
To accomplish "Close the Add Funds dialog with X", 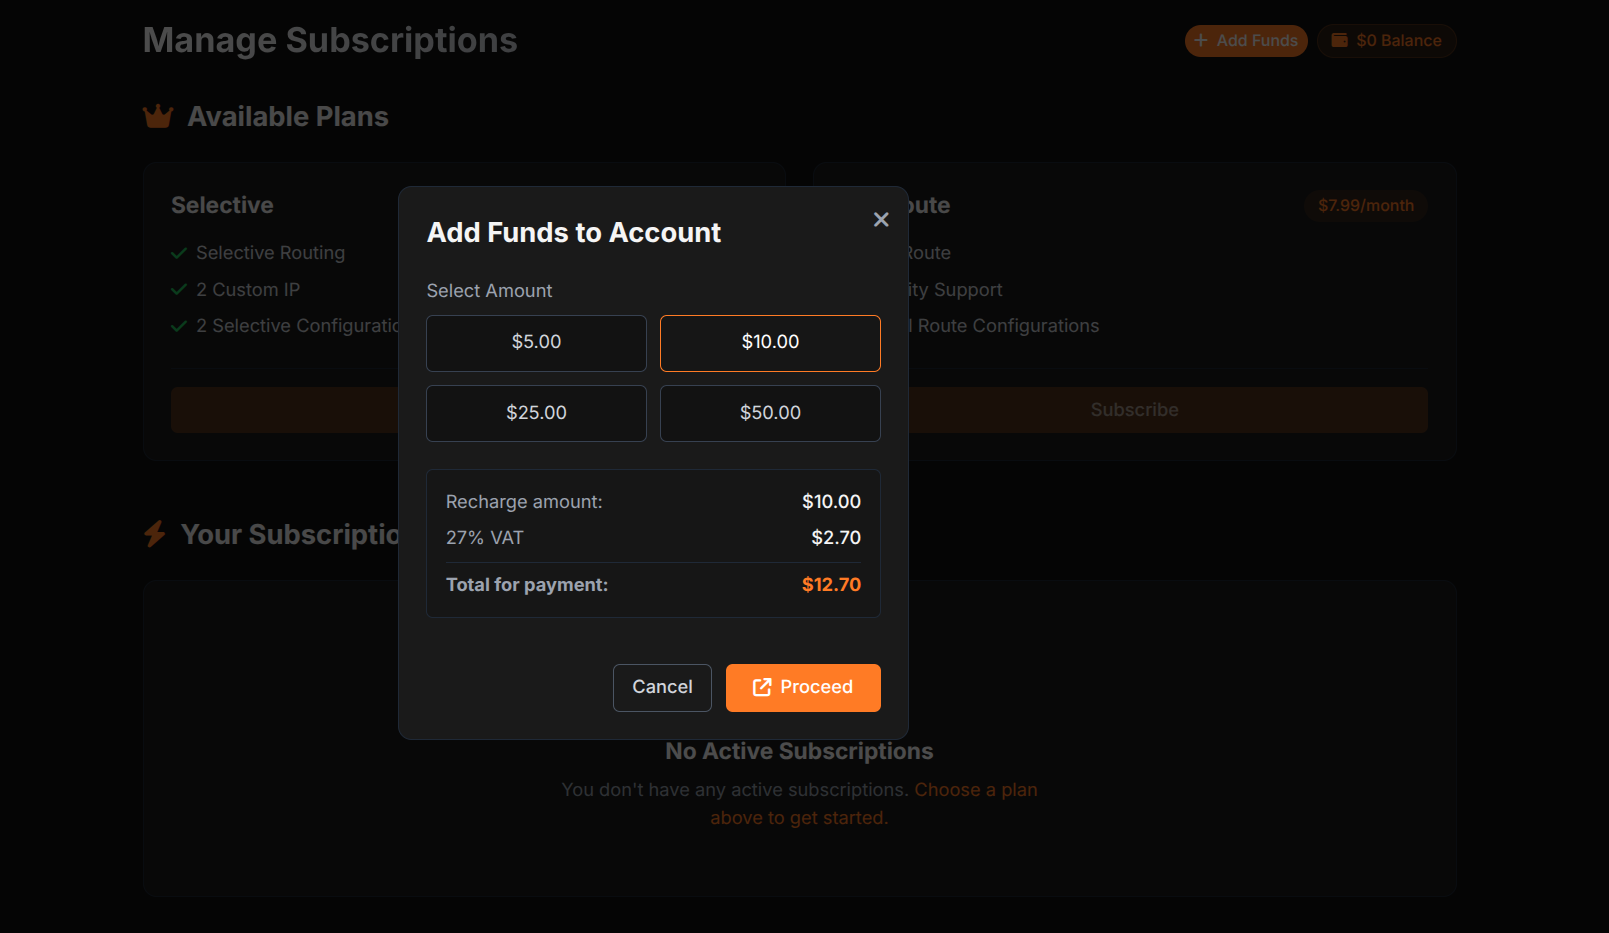I will [x=881, y=219].
